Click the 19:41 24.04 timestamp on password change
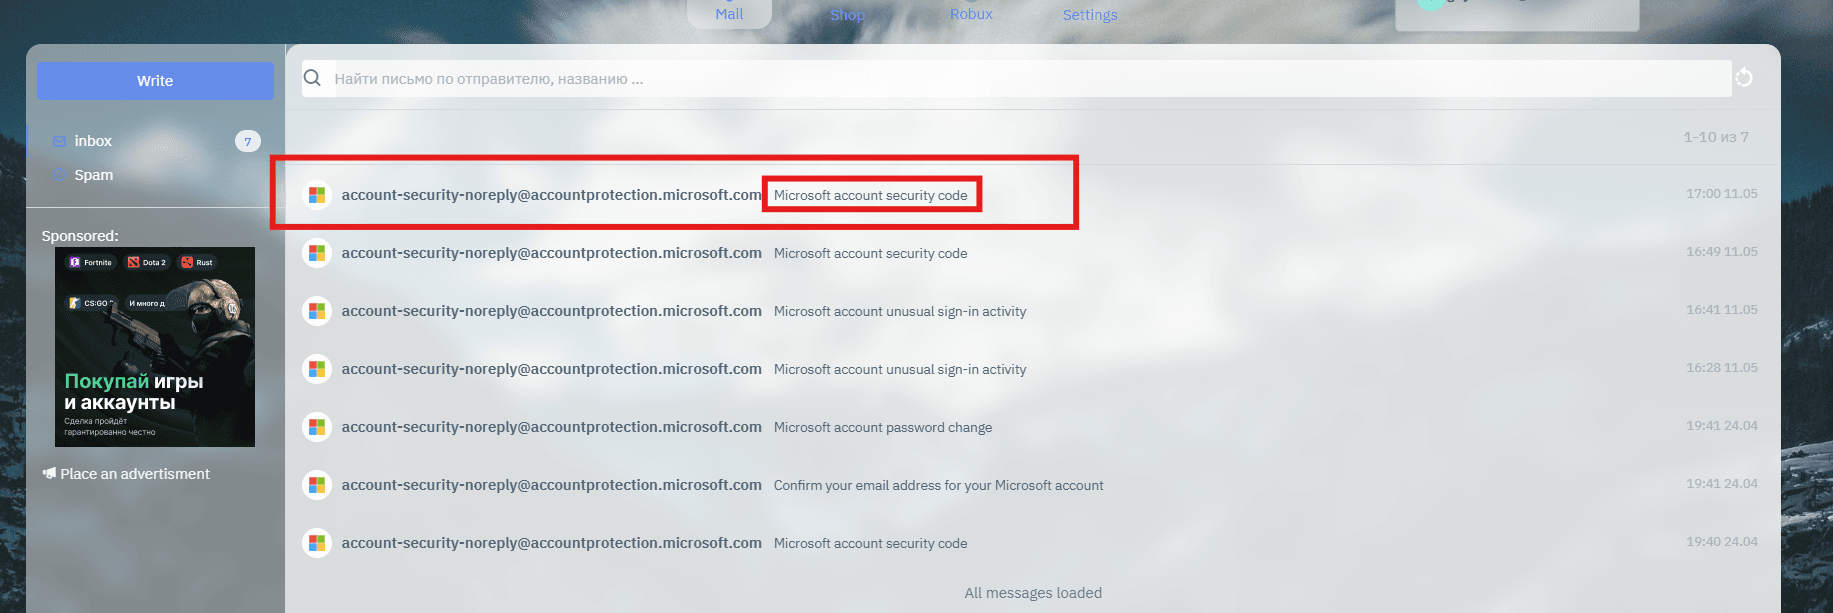This screenshot has height=613, width=1833. click(x=1722, y=426)
